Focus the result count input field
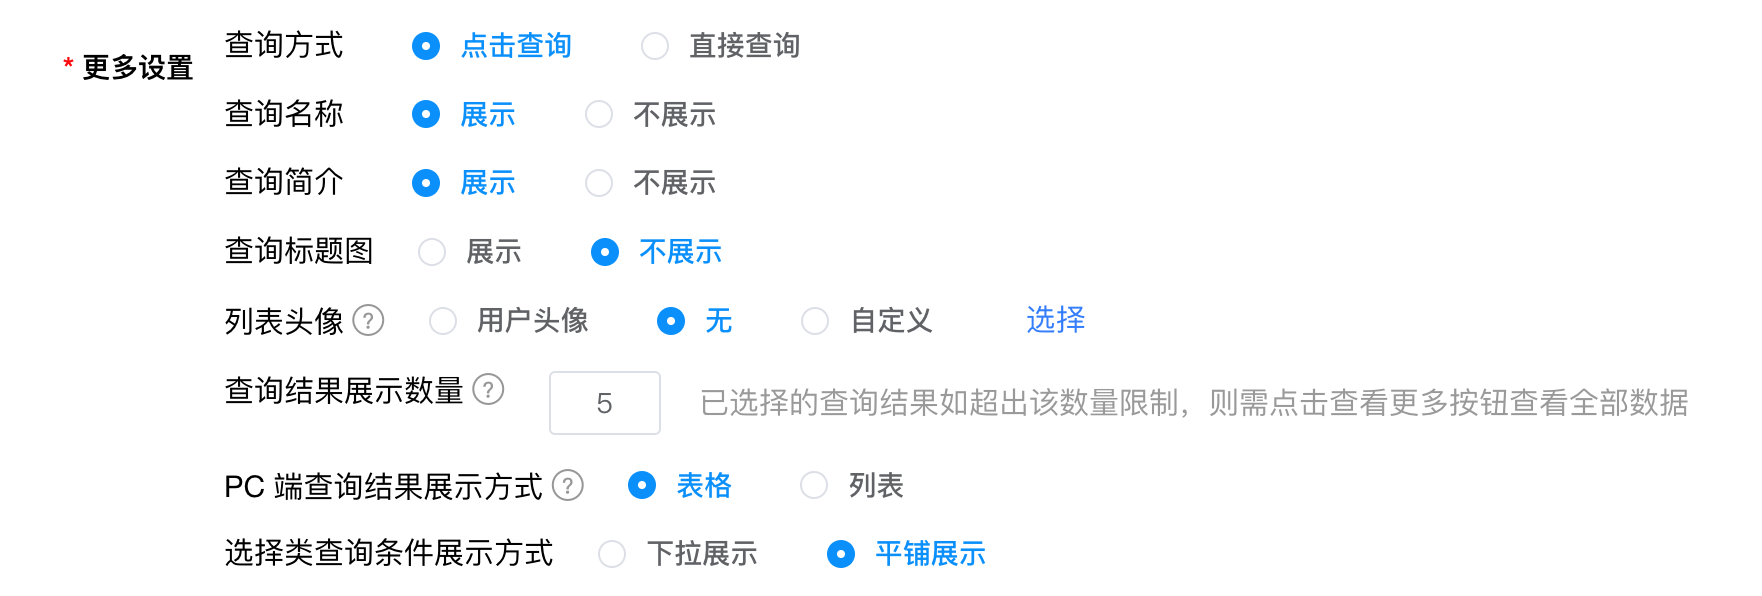 [x=605, y=403]
